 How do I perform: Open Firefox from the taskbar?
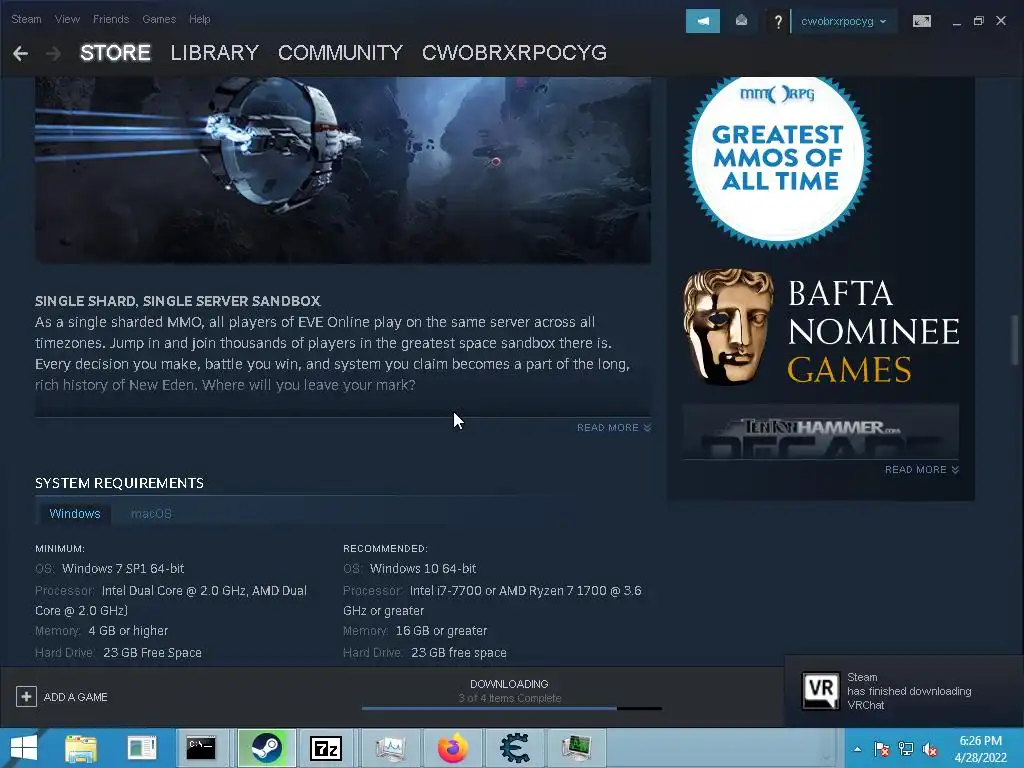pyautogui.click(x=453, y=748)
